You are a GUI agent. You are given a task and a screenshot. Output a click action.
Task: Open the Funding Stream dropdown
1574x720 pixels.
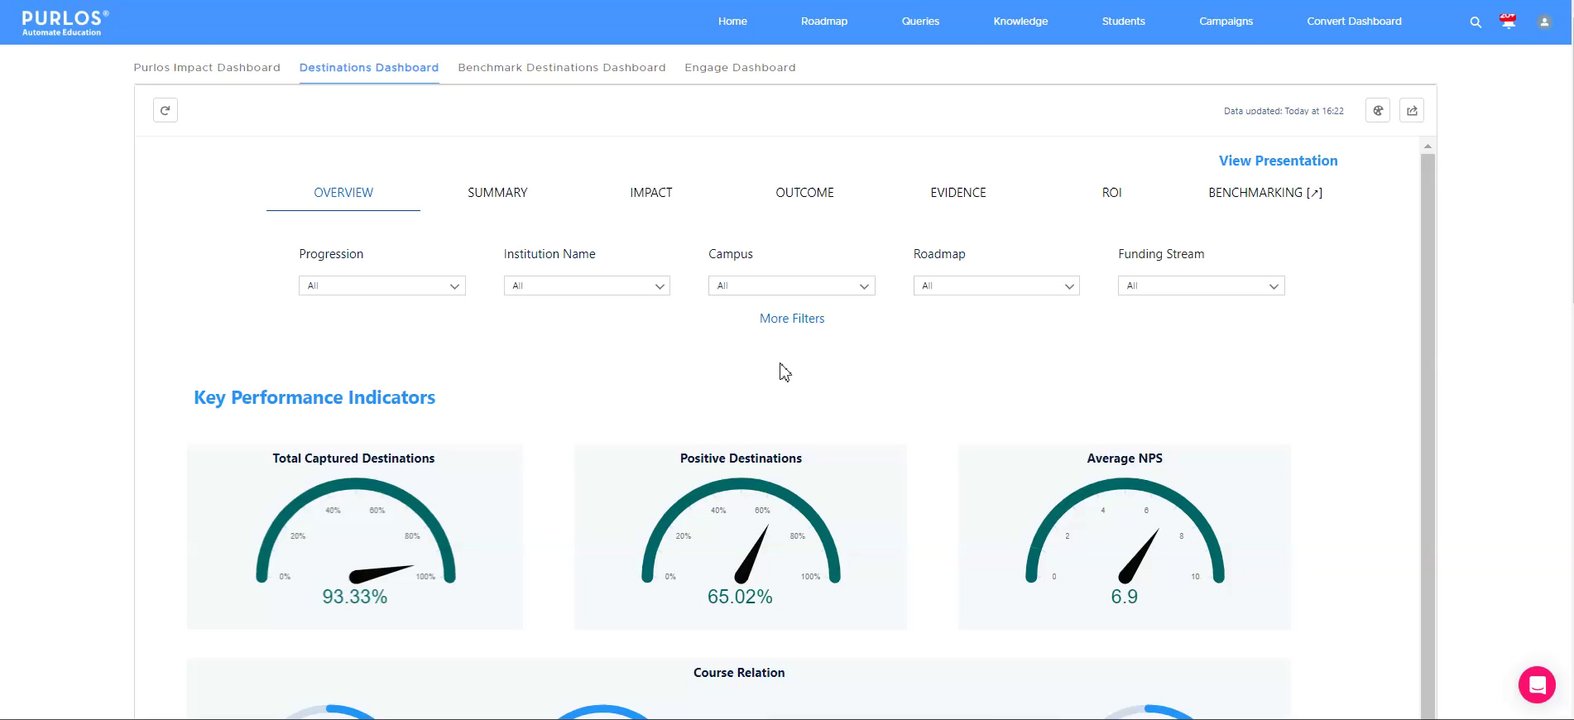coord(1201,286)
